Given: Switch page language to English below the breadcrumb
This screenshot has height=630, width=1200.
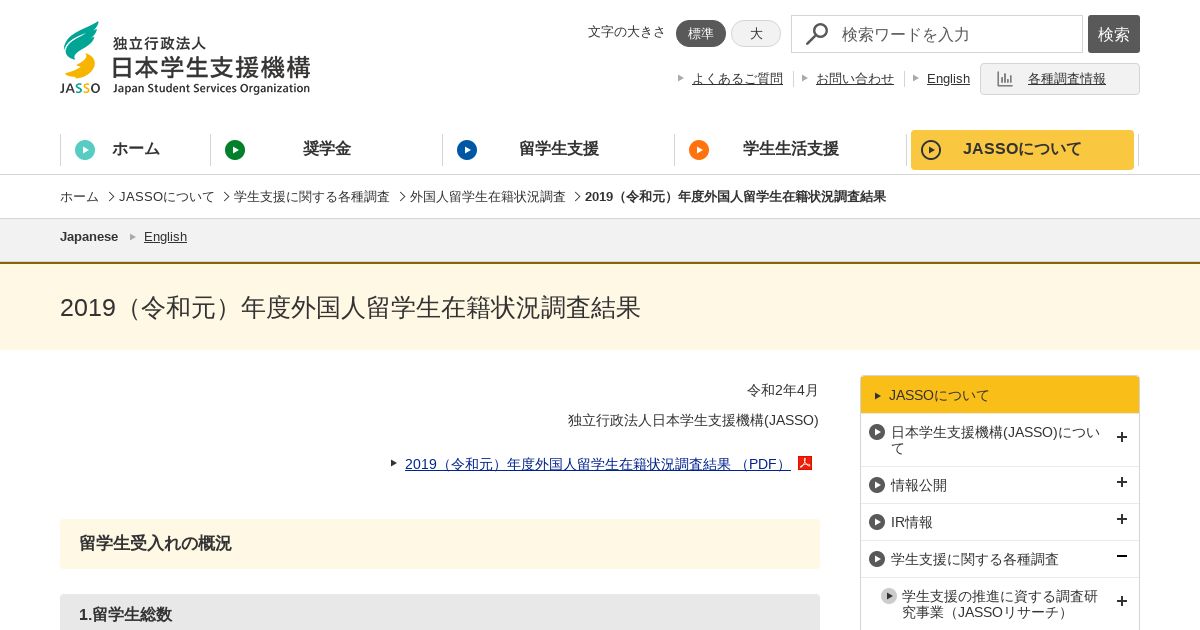Looking at the screenshot, I should coord(165,237).
